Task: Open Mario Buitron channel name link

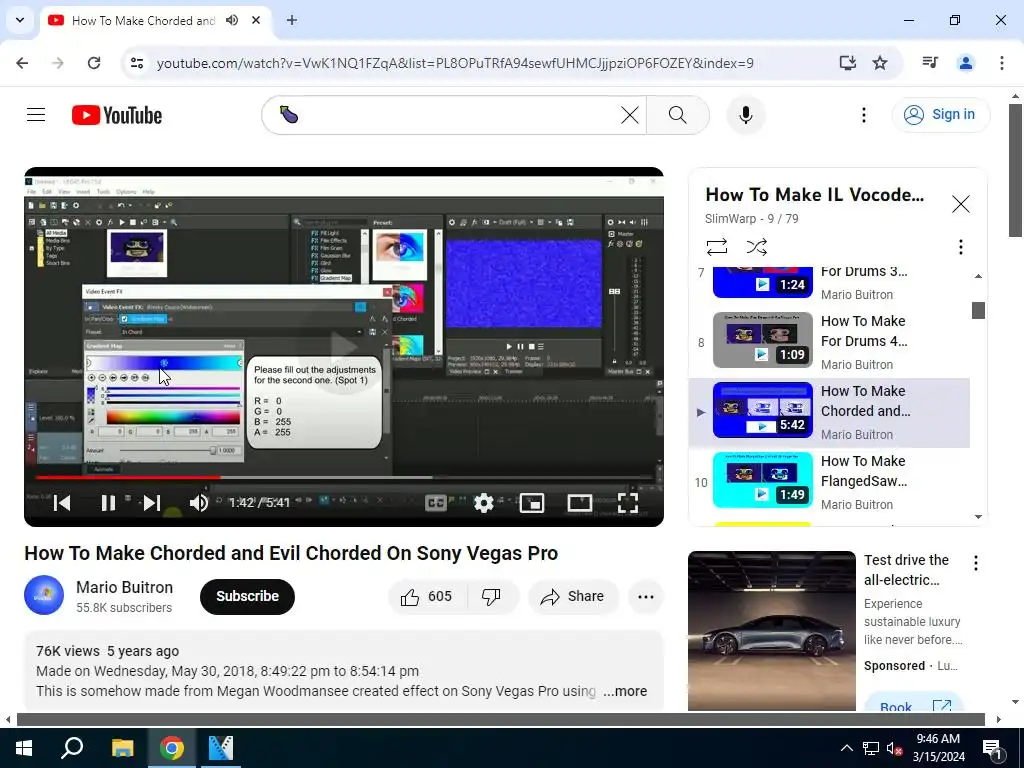Action: point(124,587)
